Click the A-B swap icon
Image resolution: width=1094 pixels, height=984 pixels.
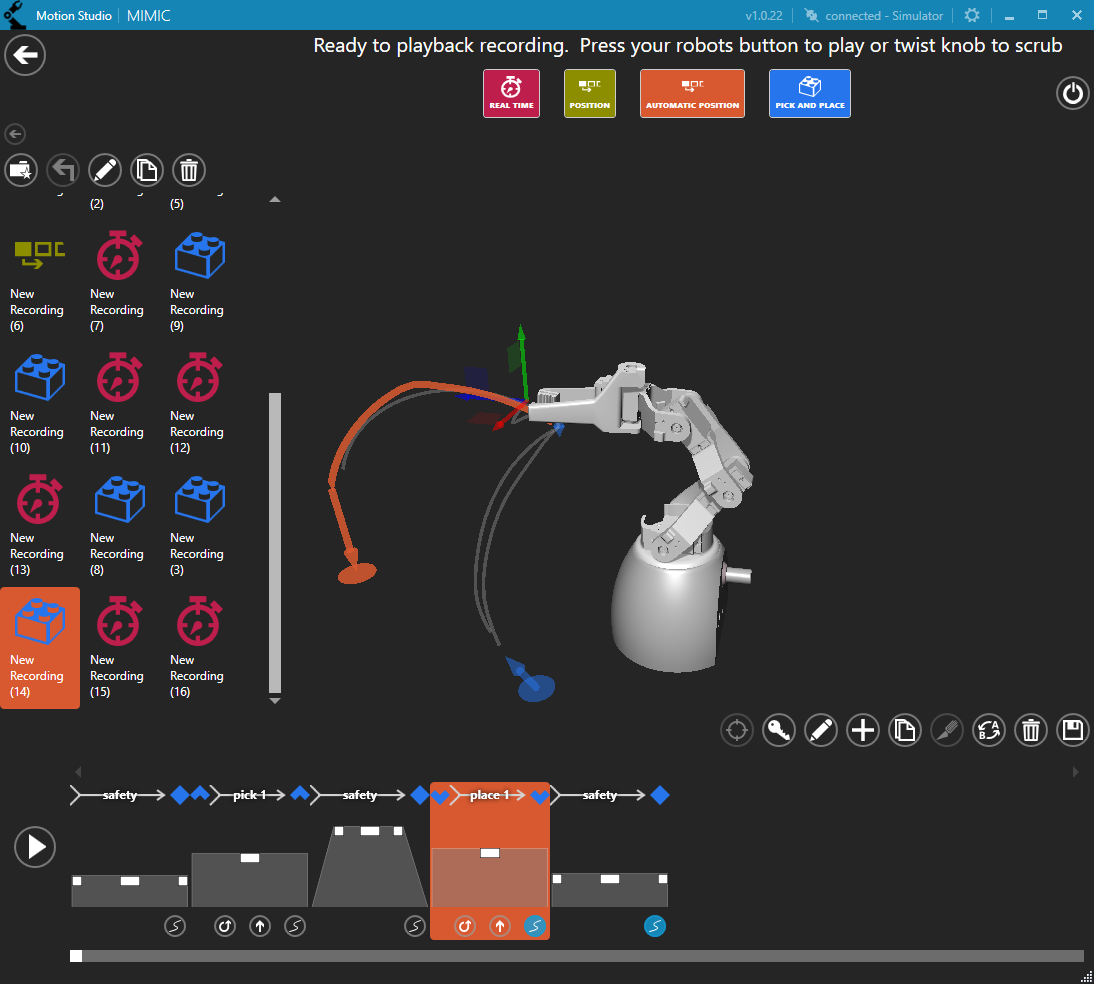point(988,730)
